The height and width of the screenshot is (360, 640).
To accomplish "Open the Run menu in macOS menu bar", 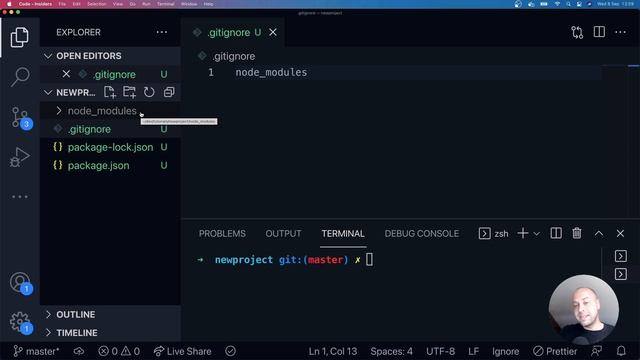I will pos(146,4).
